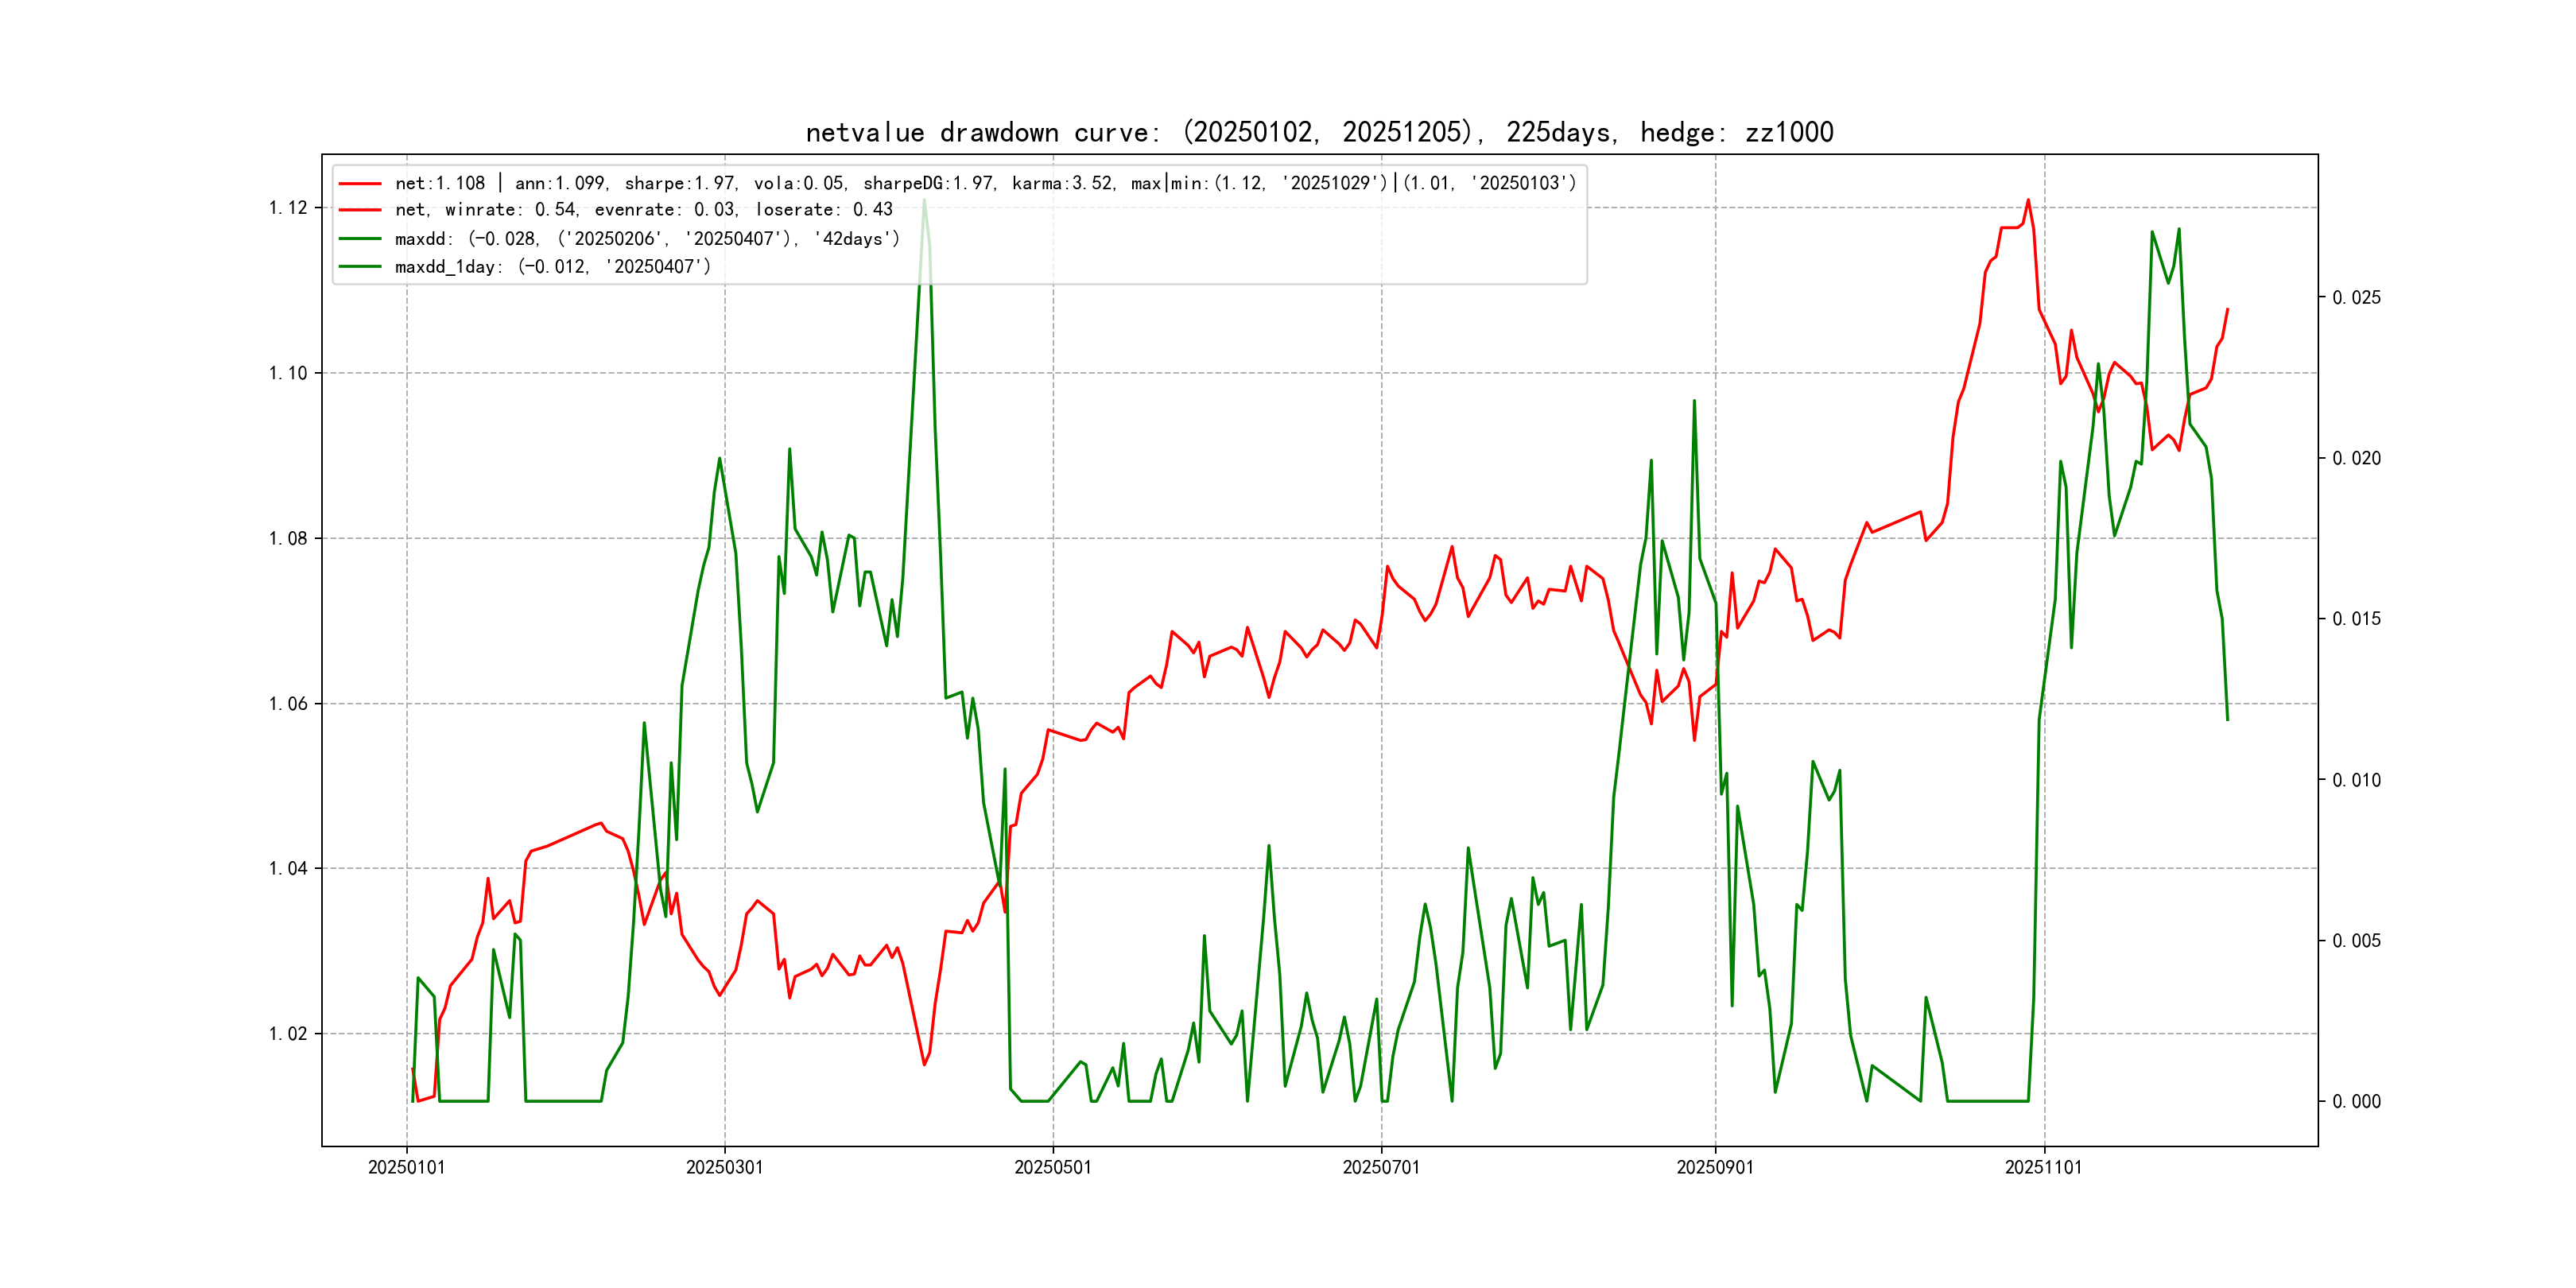Click the 1.06 left axis tick label
This screenshot has height=1288, width=2576.
pos(288,704)
